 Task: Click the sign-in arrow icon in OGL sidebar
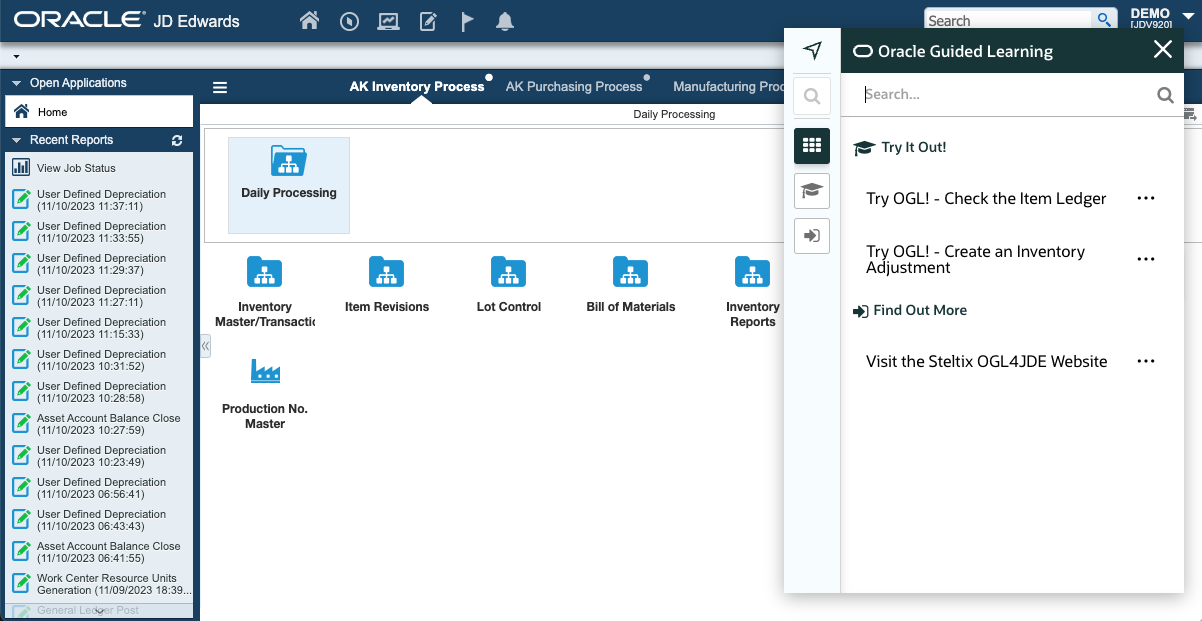[x=812, y=236]
